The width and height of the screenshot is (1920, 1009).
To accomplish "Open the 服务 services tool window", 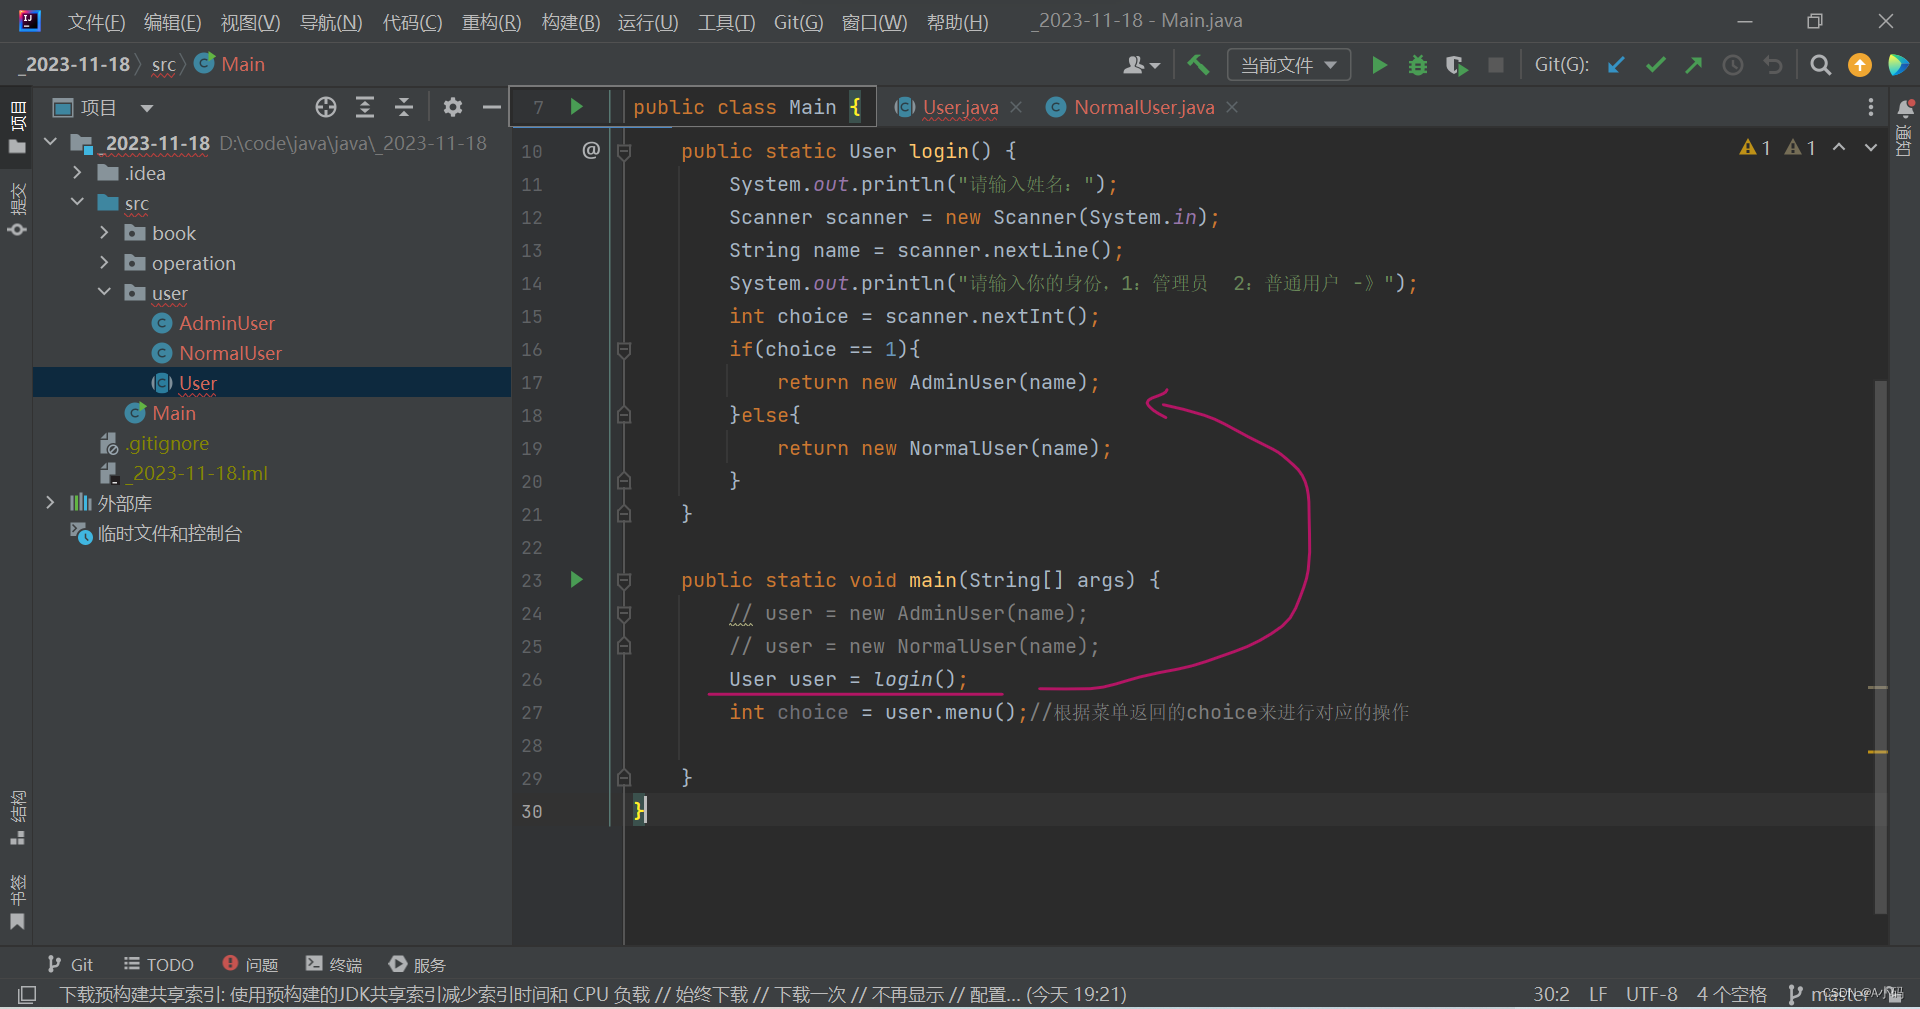I will point(417,964).
